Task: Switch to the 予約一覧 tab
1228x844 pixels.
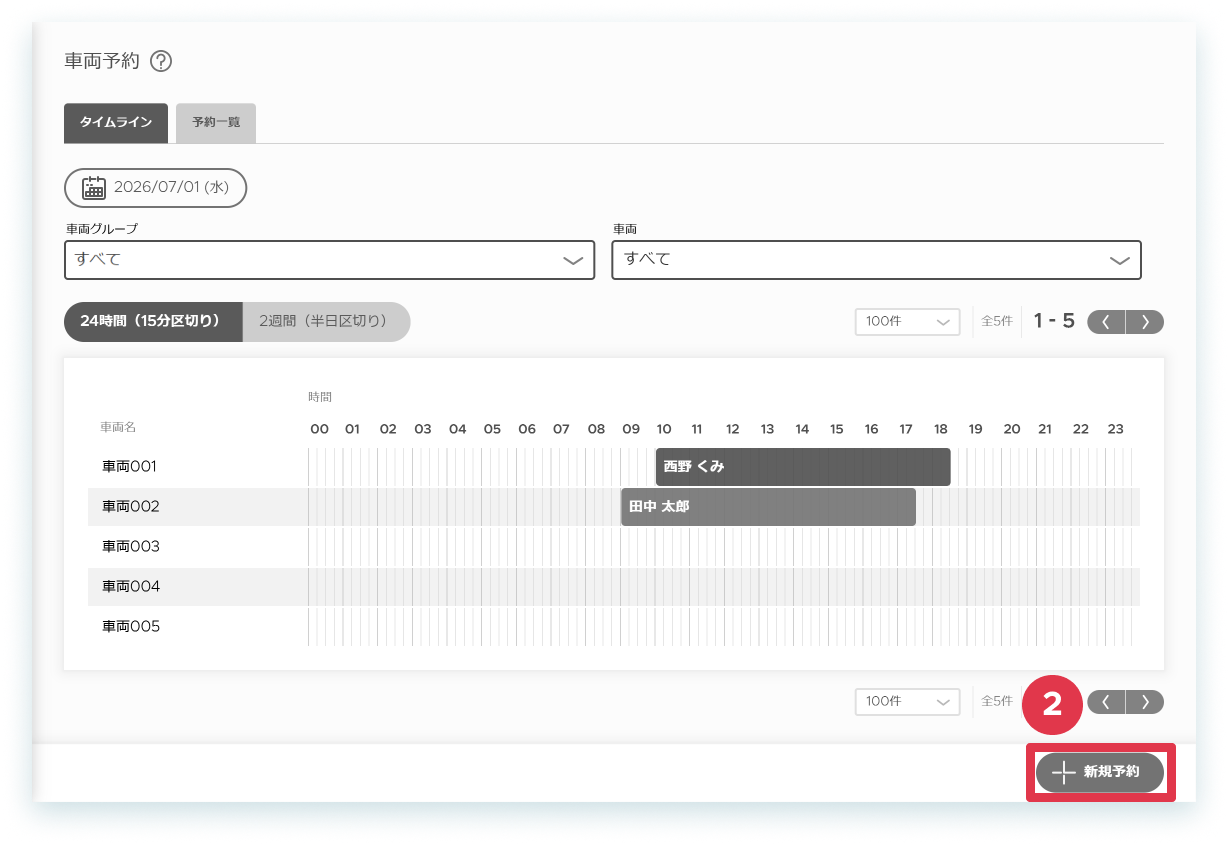Action: pos(216,123)
